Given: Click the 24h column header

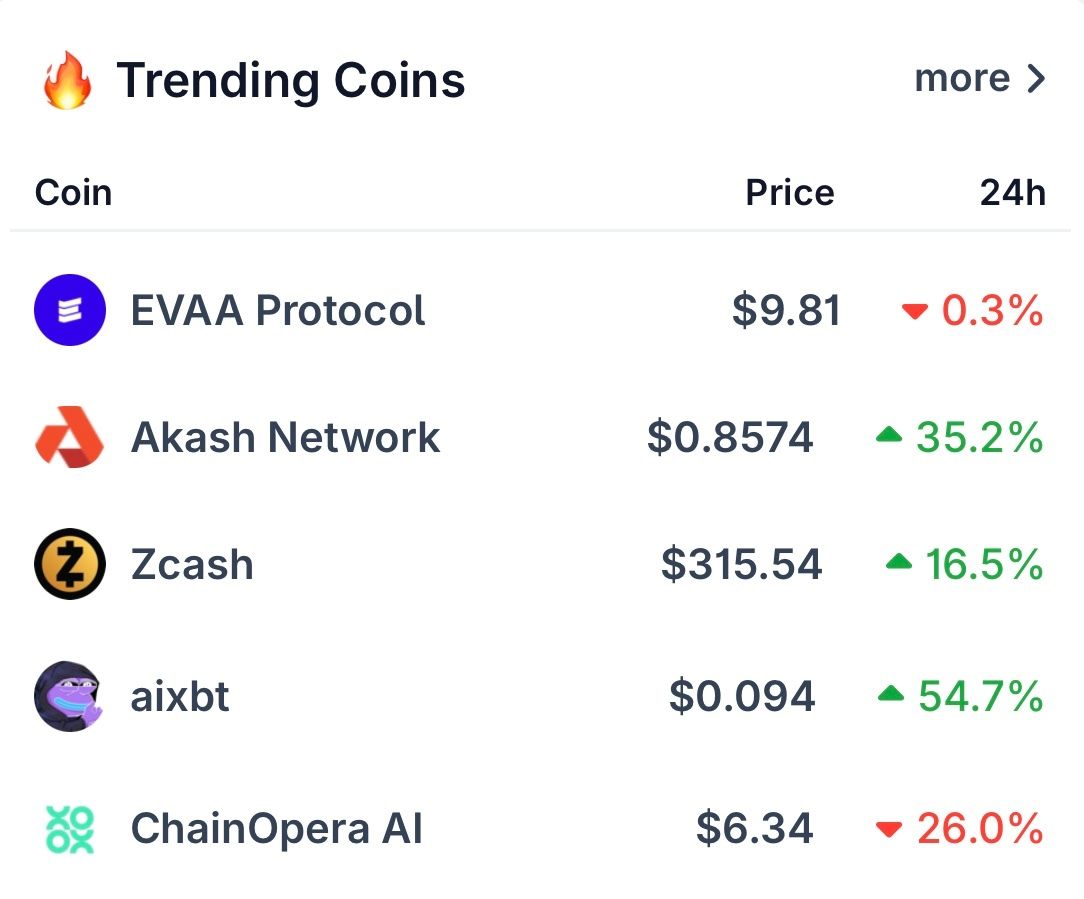Looking at the screenshot, I should [1012, 192].
